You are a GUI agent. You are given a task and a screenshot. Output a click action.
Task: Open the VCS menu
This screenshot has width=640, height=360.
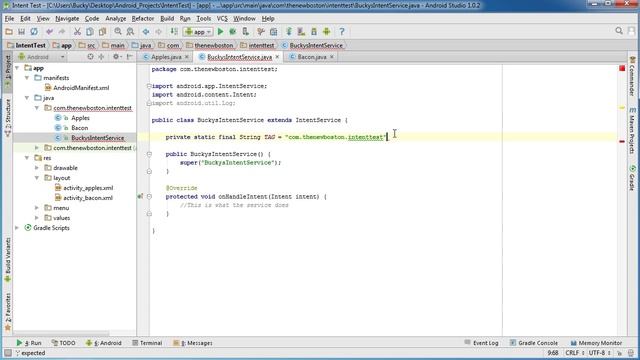[x=222, y=18]
